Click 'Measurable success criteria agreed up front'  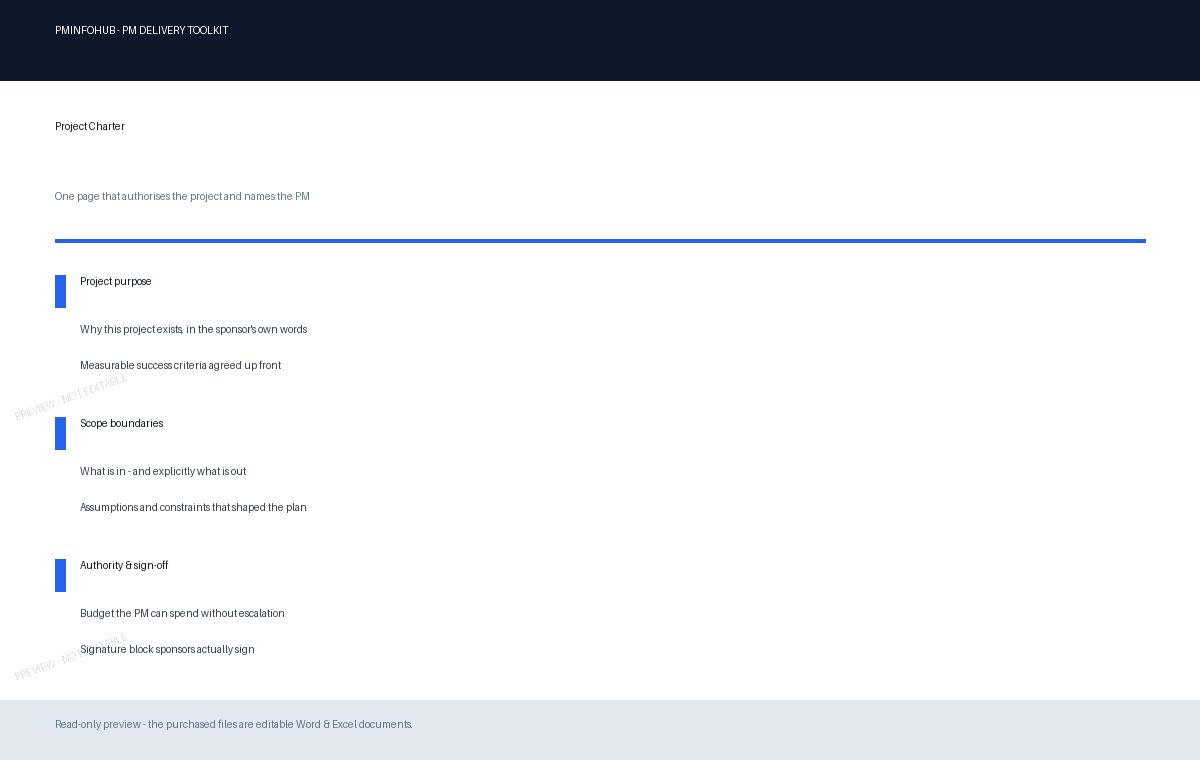(x=180, y=365)
